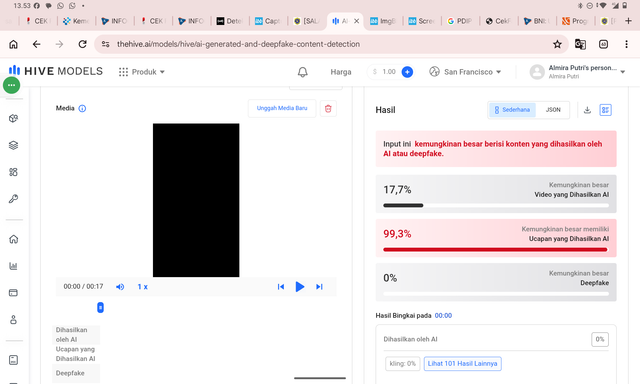The image size is (640, 384).
Task: Click the Ucapan yang Dihasilkan AI timeline label
Action: [x=76, y=354]
